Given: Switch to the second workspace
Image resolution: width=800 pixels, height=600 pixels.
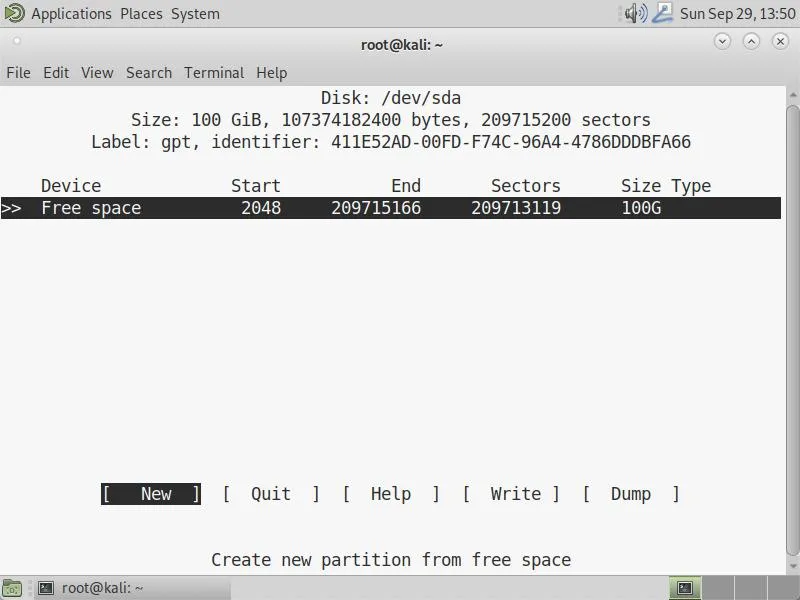Looking at the screenshot, I should 718,588.
